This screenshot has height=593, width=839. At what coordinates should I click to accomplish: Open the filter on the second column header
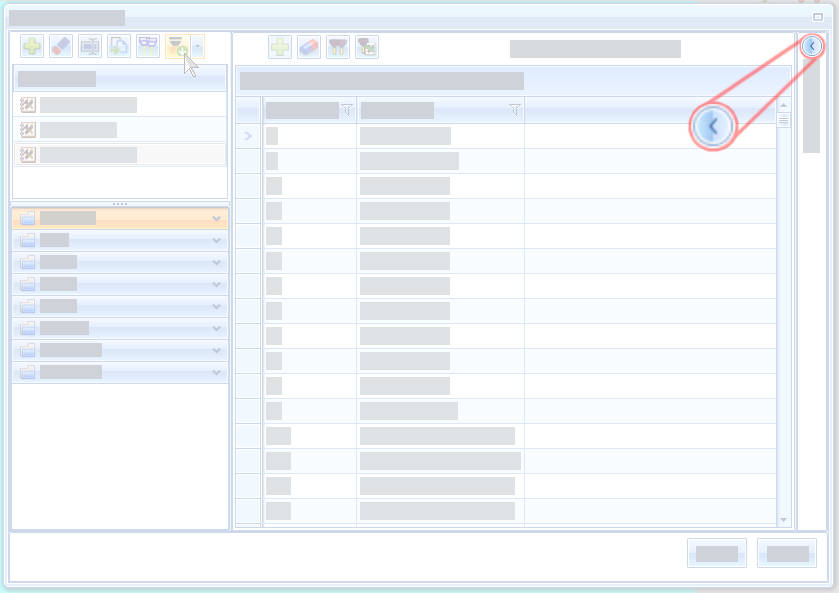(x=514, y=110)
